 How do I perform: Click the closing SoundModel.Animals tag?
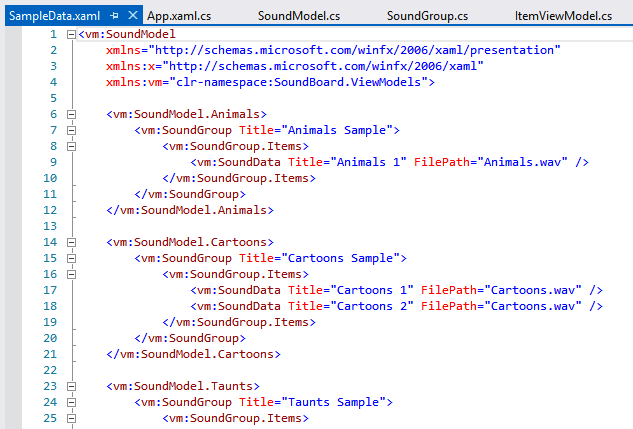tap(190, 210)
